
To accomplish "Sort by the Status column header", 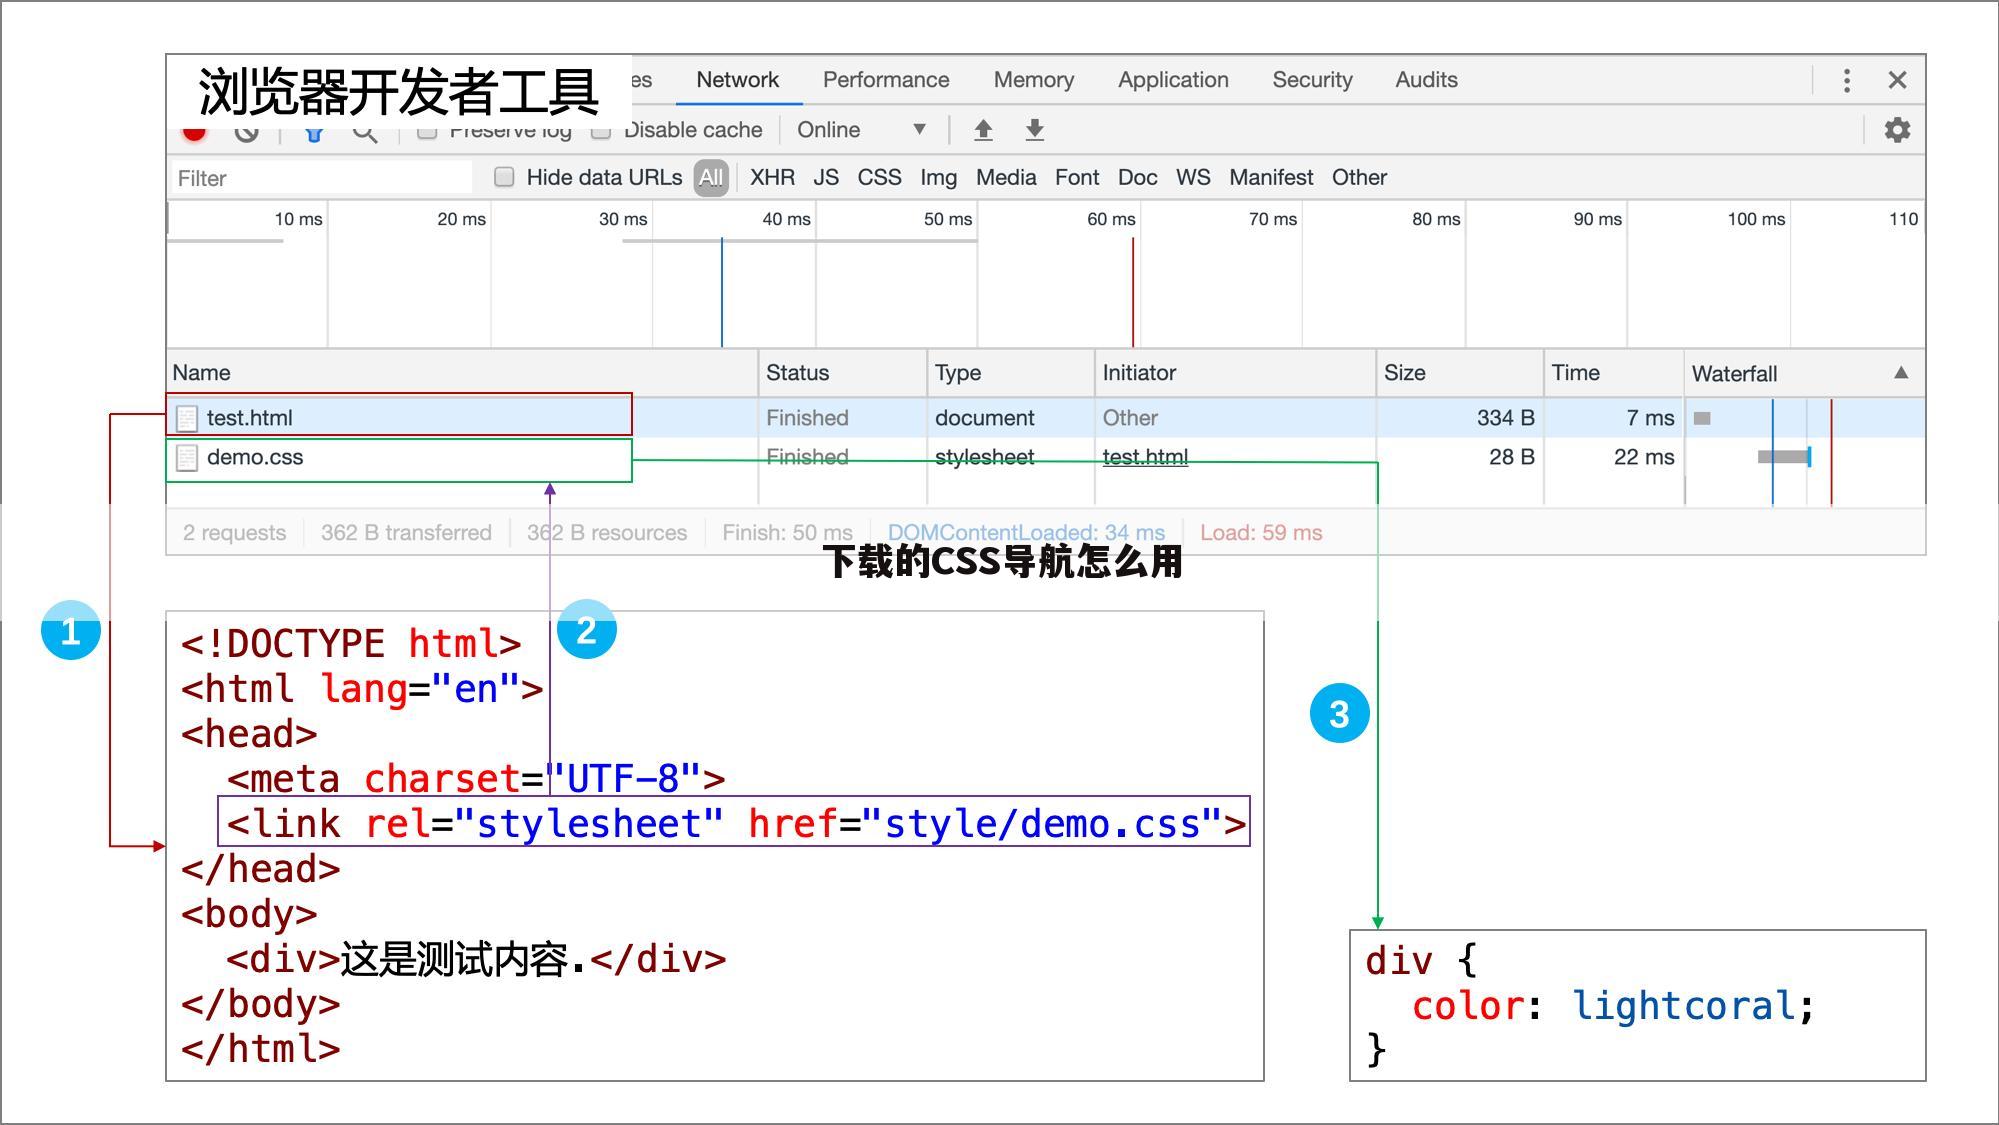I will tap(843, 373).
